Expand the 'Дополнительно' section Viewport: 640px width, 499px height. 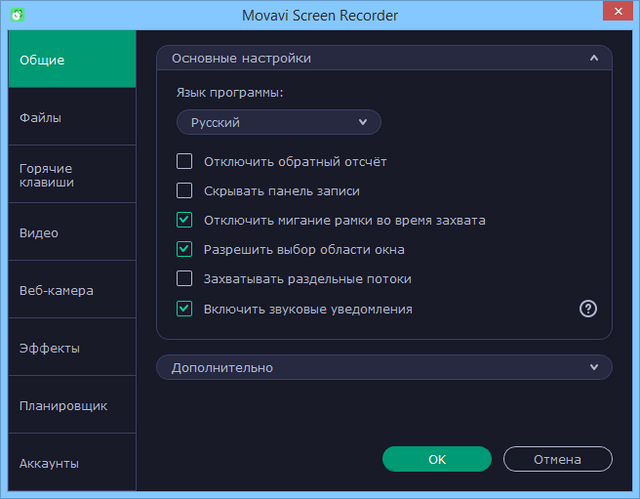384,368
